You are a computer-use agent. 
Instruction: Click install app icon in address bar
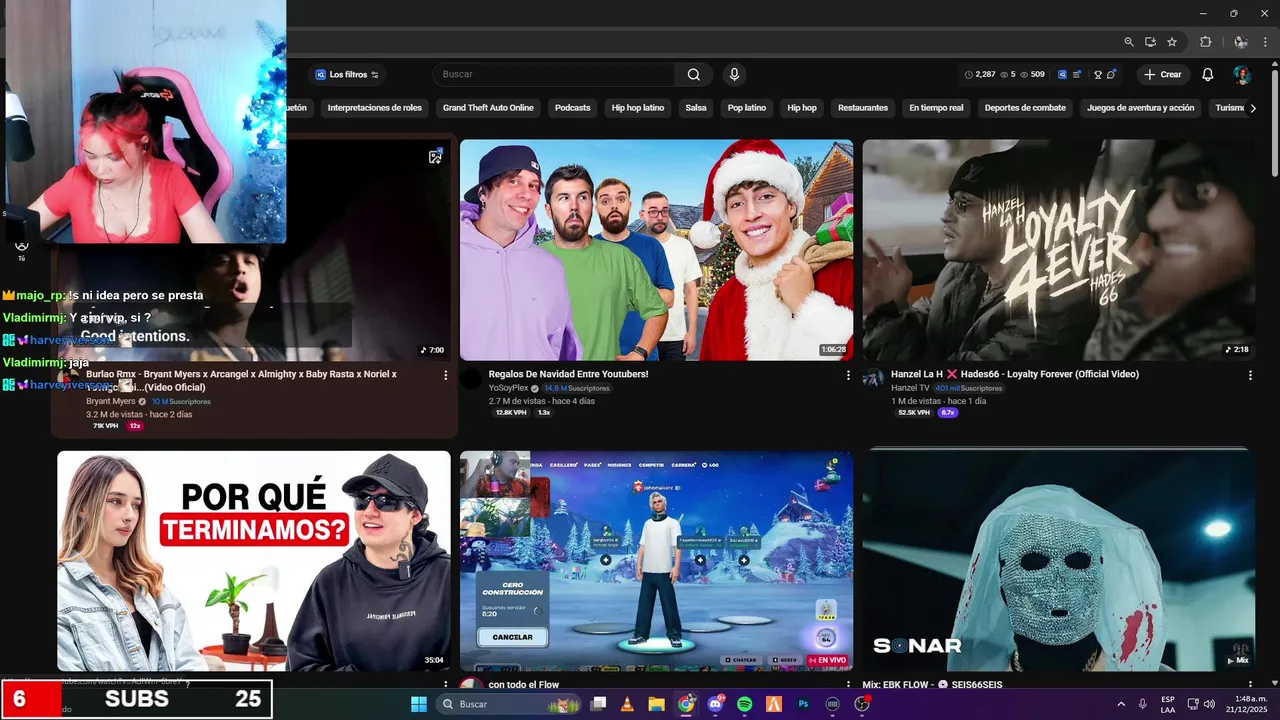(1150, 42)
